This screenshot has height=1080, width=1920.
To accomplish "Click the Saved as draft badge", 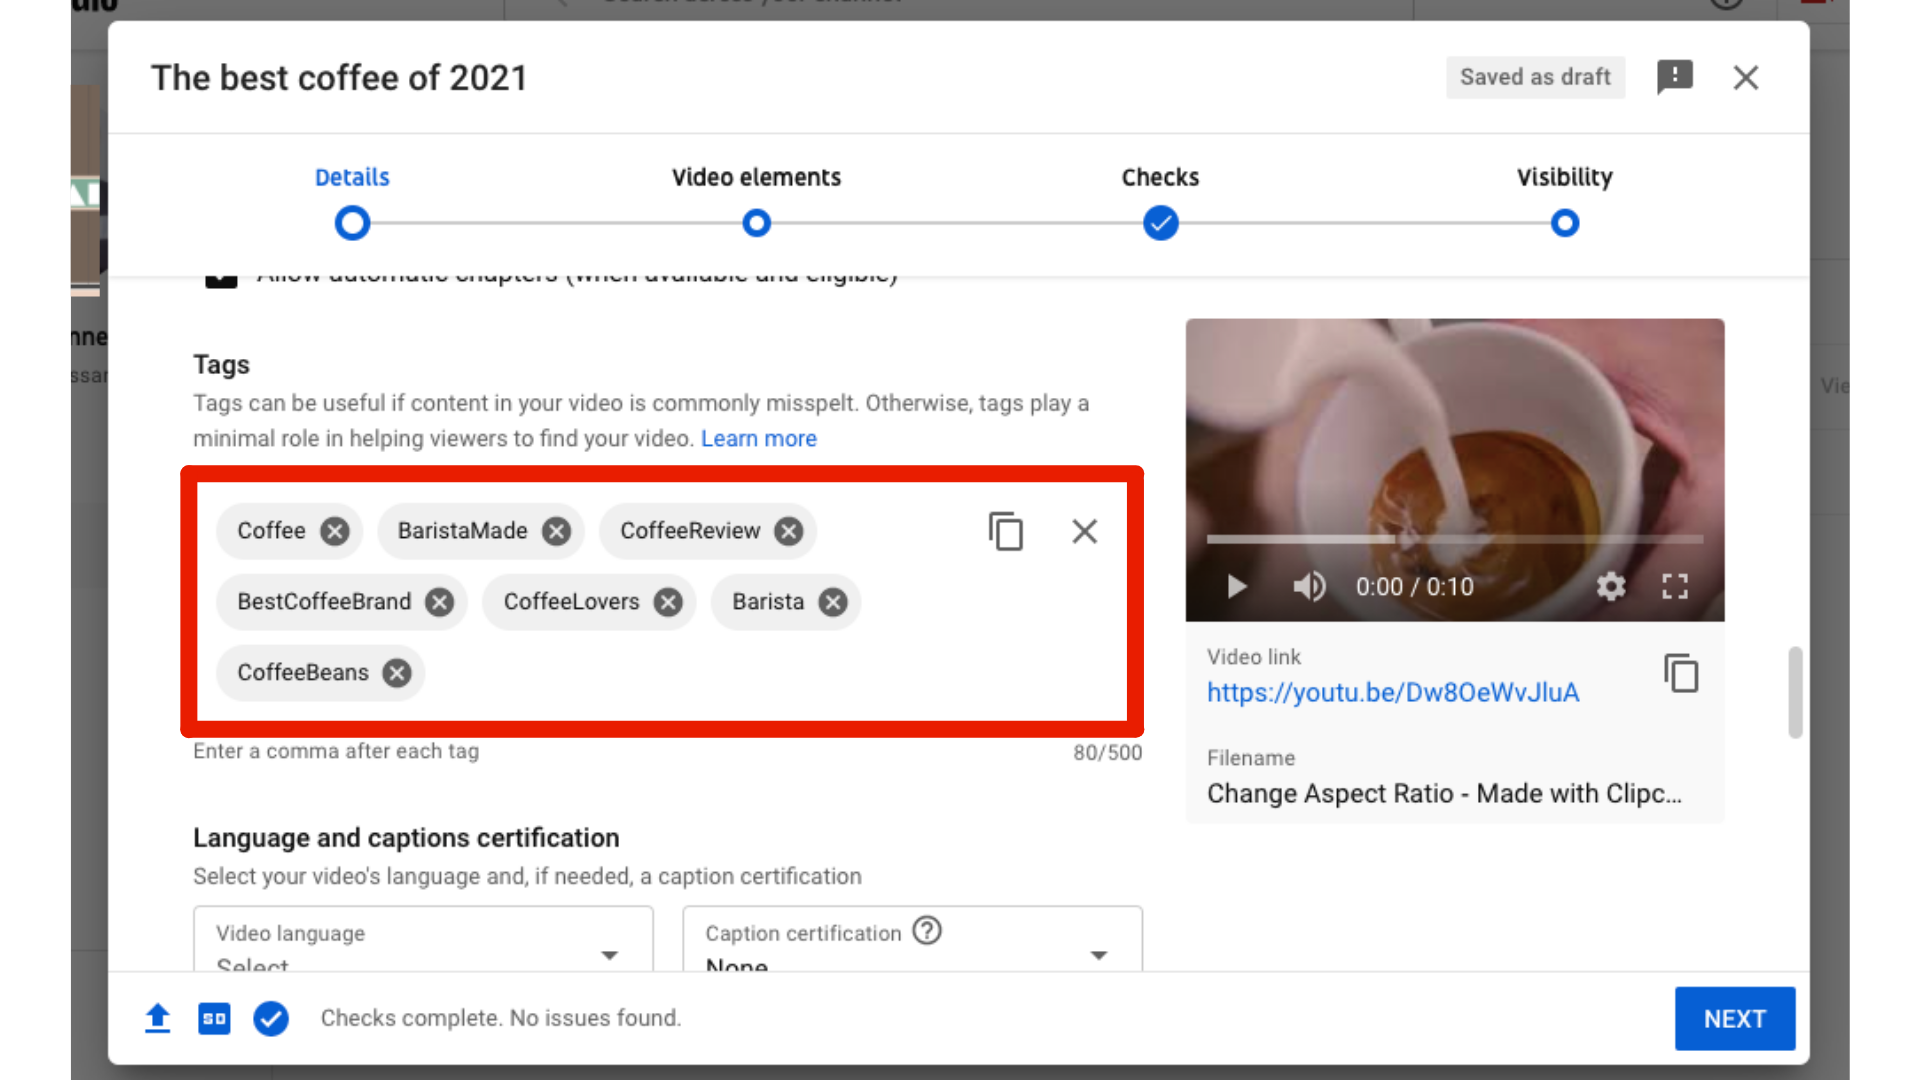I will (1535, 77).
